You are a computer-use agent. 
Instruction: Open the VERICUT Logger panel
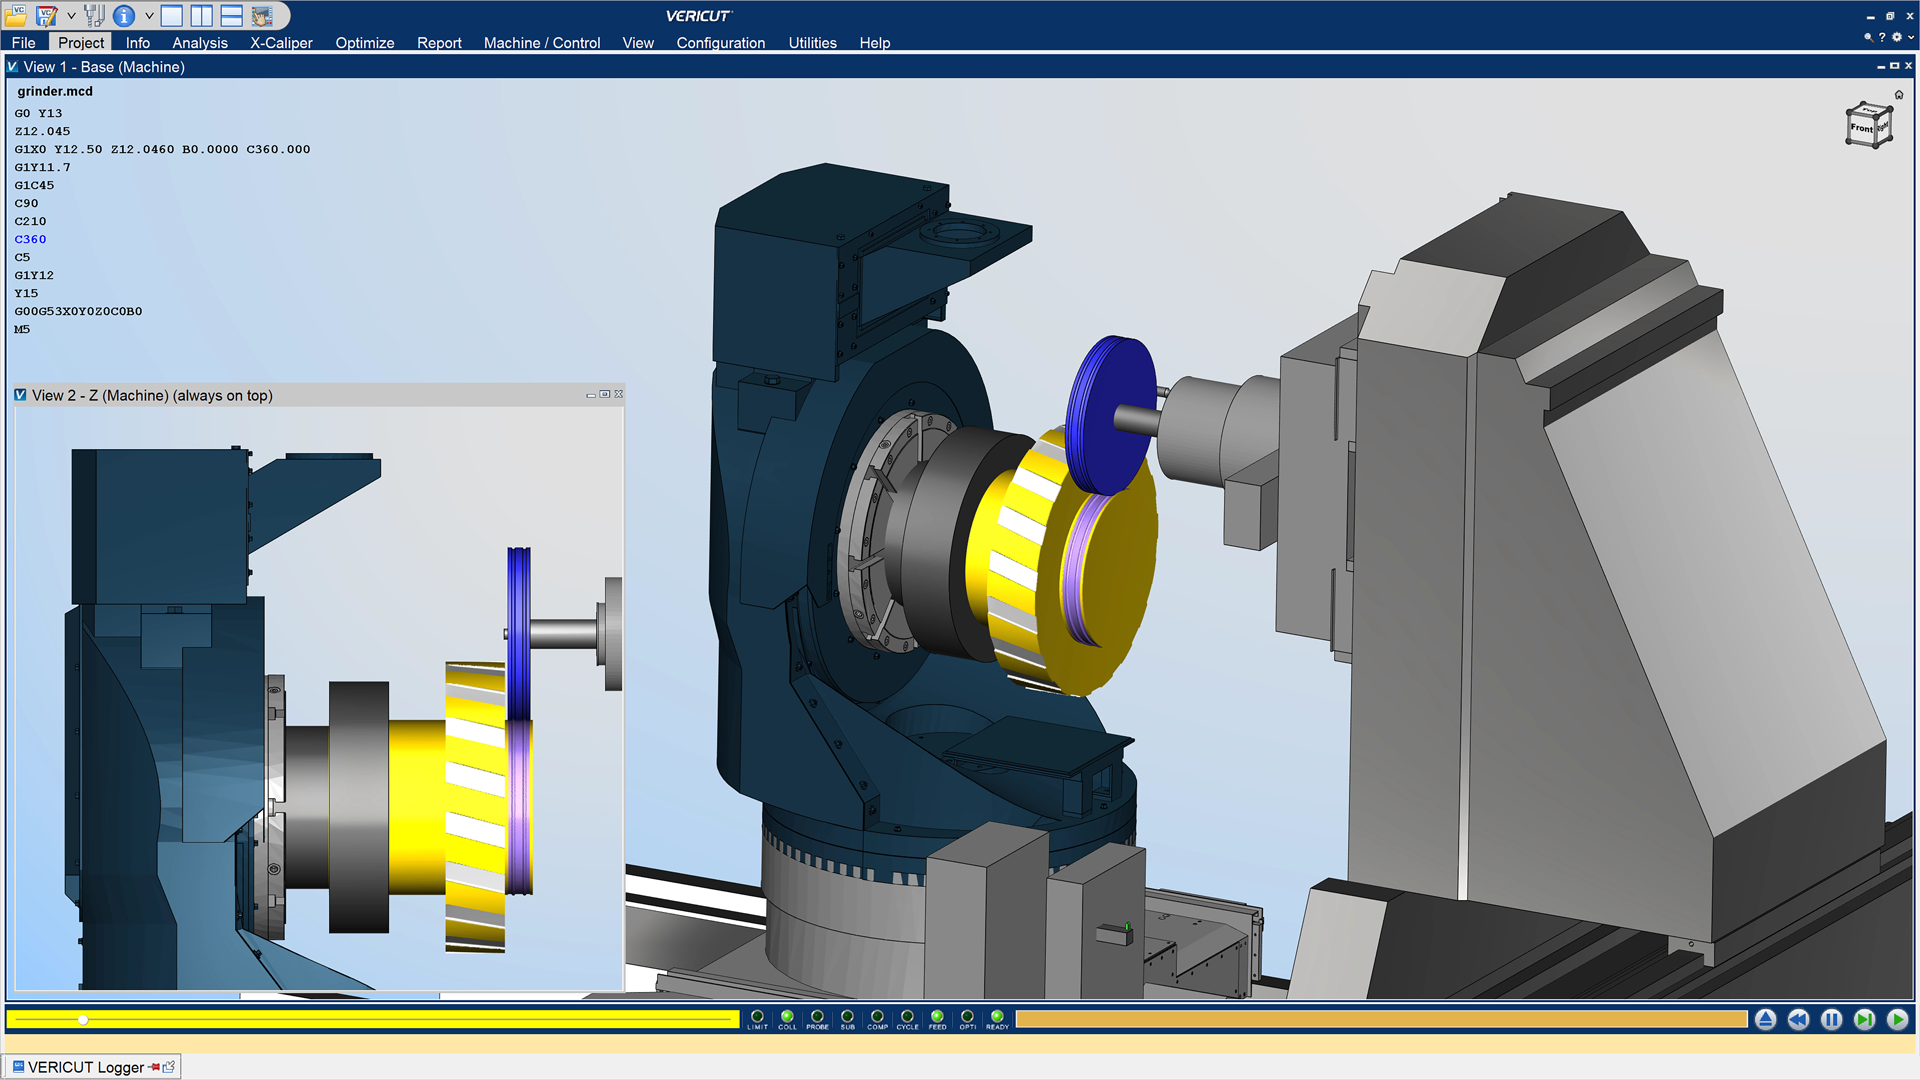(86, 1067)
